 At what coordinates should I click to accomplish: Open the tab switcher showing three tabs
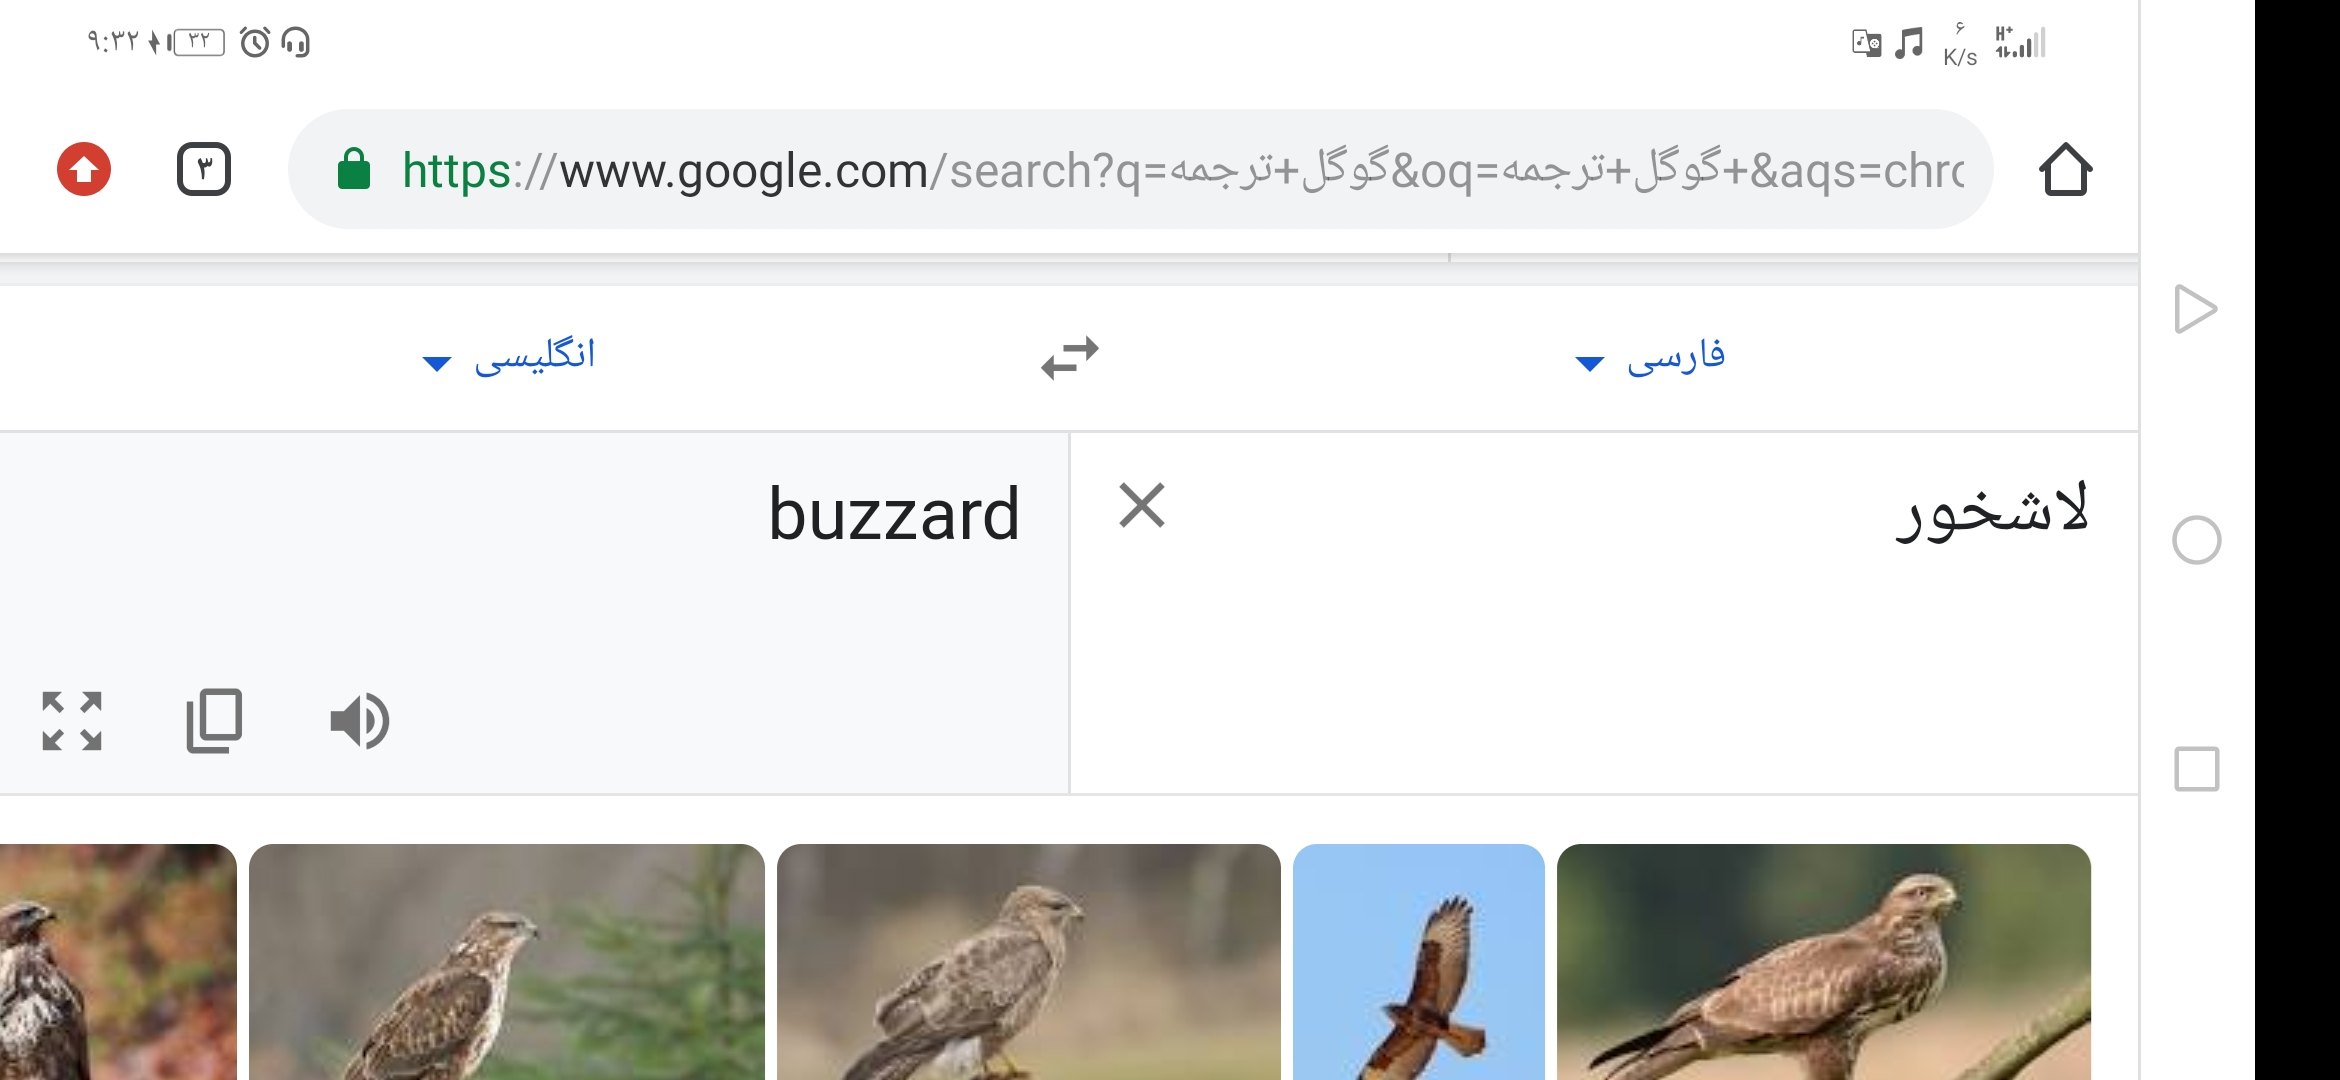point(204,169)
